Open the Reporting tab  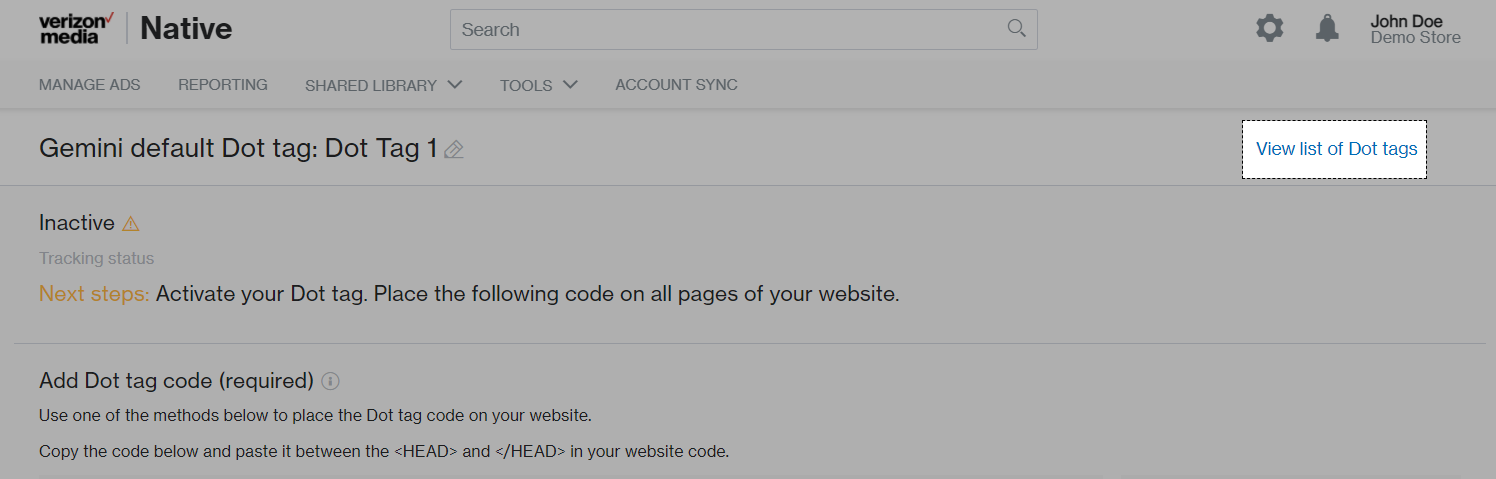pos(223,85)
